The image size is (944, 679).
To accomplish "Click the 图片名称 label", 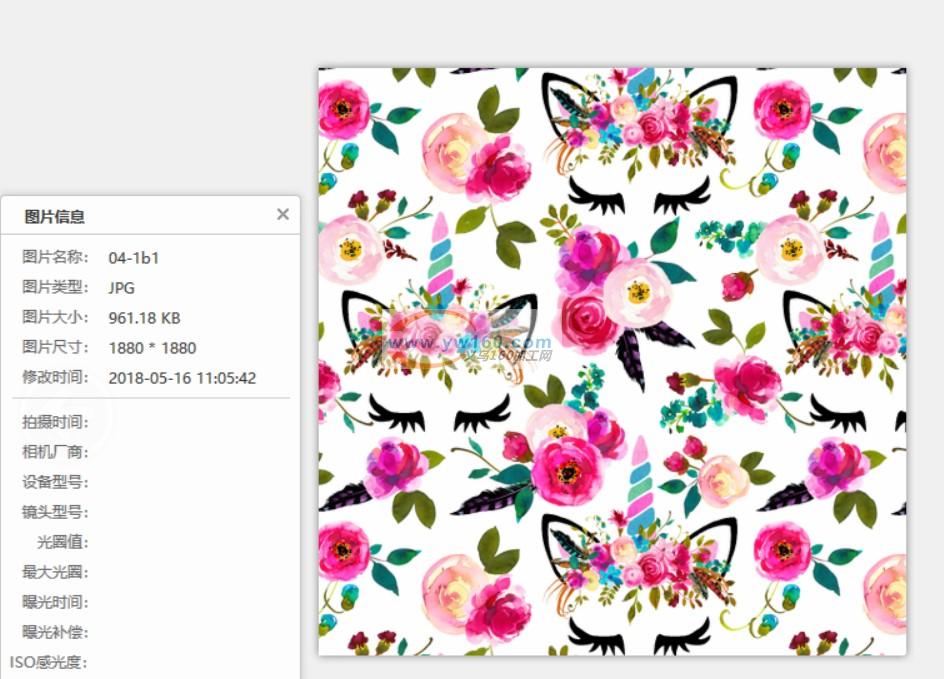I will pyautogui.click(x=56, y=258).
